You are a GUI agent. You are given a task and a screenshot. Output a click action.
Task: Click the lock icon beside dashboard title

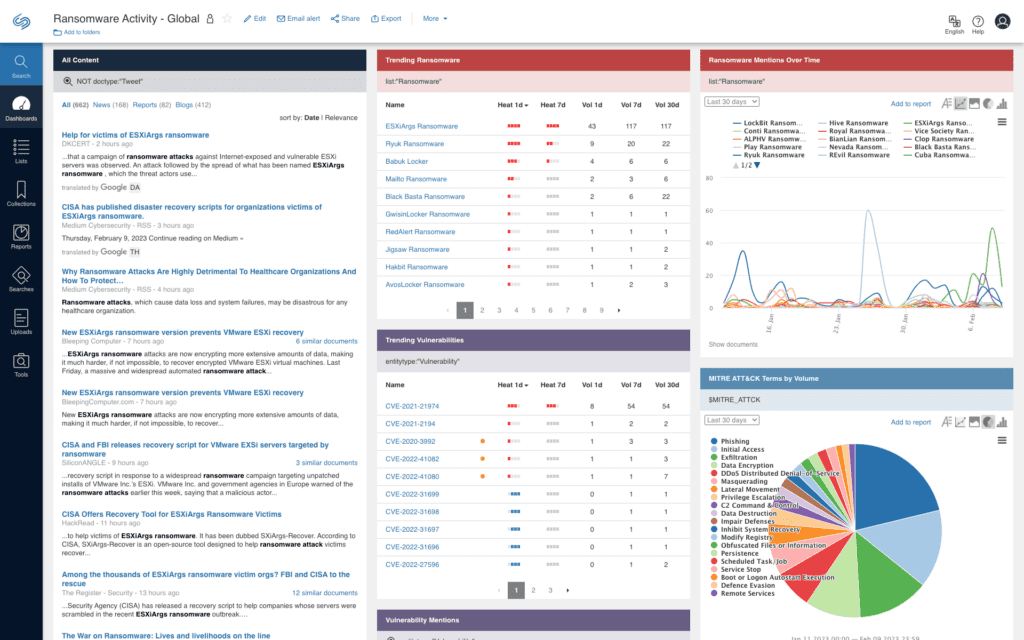210,19
